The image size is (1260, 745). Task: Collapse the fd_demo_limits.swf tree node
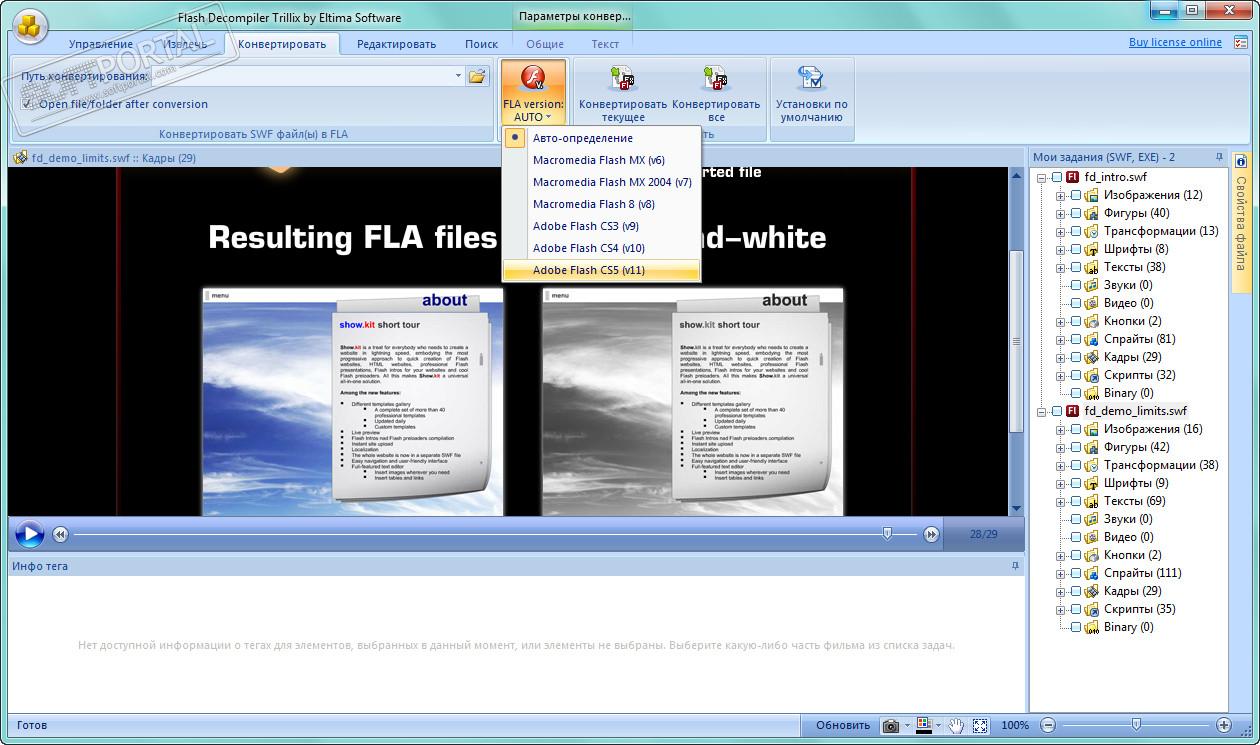[1042, 411]
